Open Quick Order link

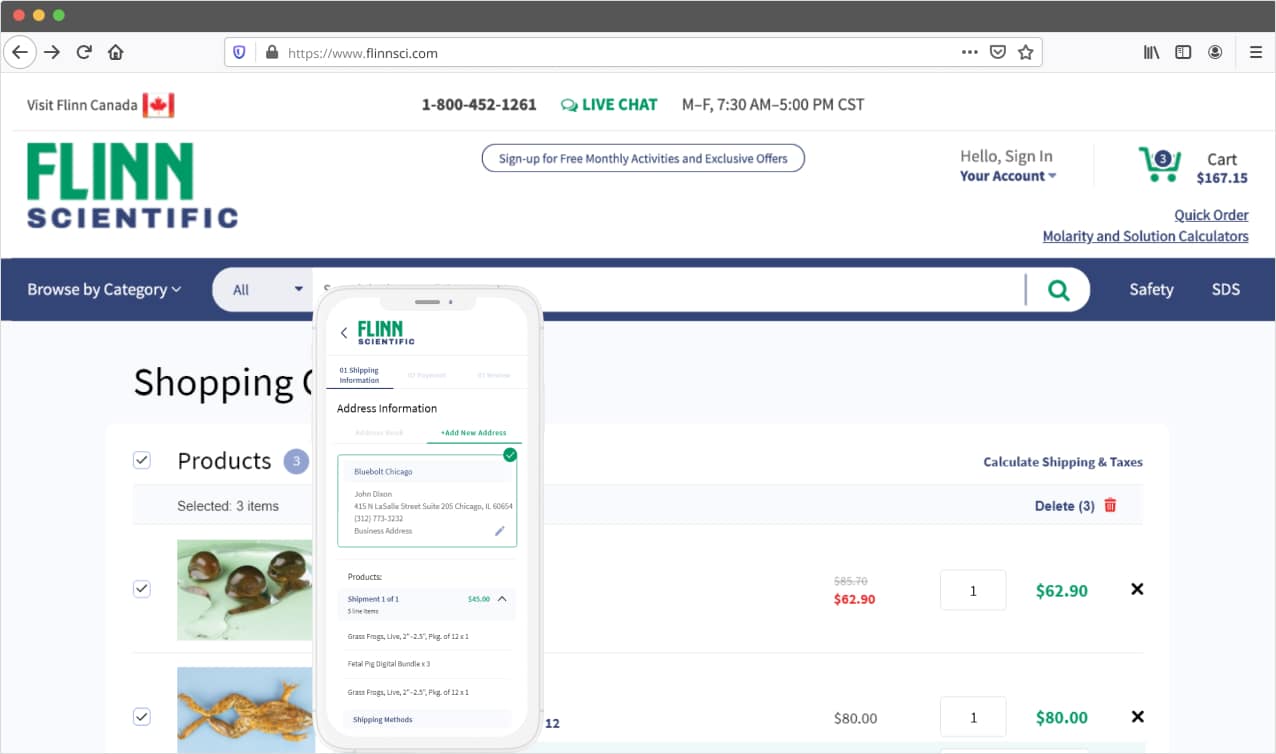[x=1211, y=215]
